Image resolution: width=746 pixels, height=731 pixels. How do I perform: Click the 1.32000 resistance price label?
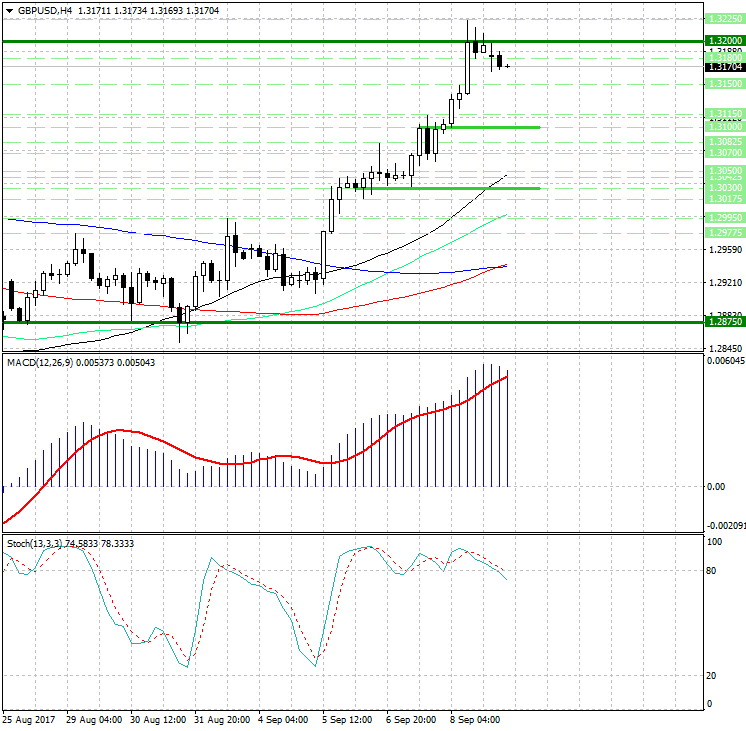(x=723, y=41)
